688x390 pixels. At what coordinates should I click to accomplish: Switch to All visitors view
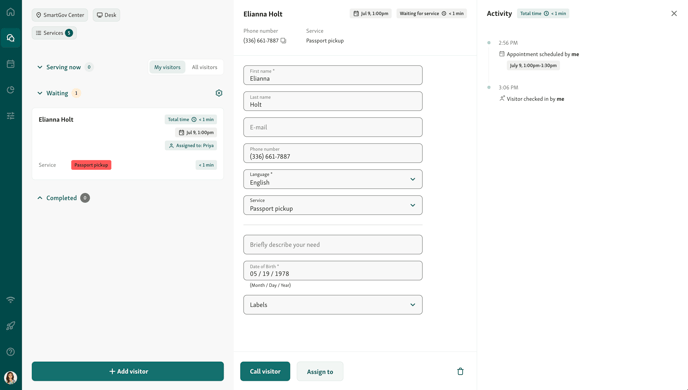pos(204,67)
